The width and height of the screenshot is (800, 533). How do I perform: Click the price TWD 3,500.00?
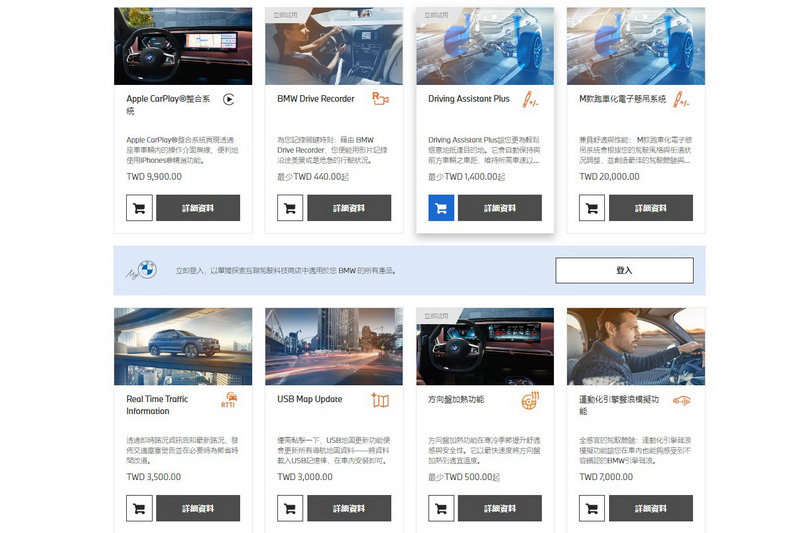(x=154, y=477)
